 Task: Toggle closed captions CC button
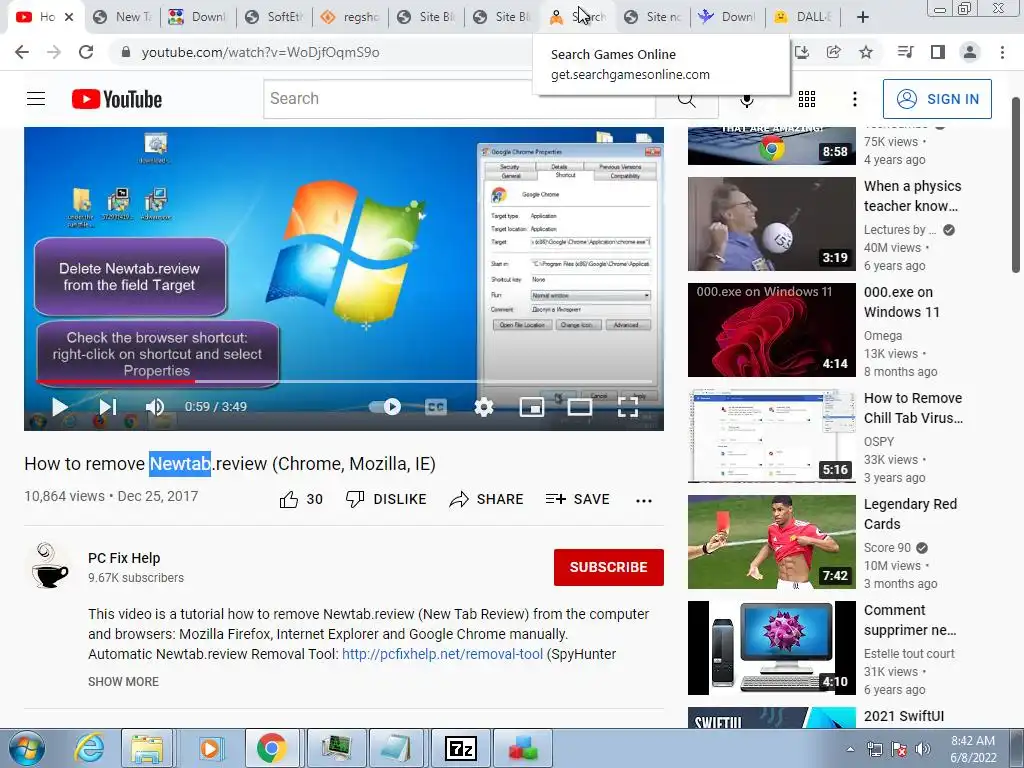[x=436, y=407]
